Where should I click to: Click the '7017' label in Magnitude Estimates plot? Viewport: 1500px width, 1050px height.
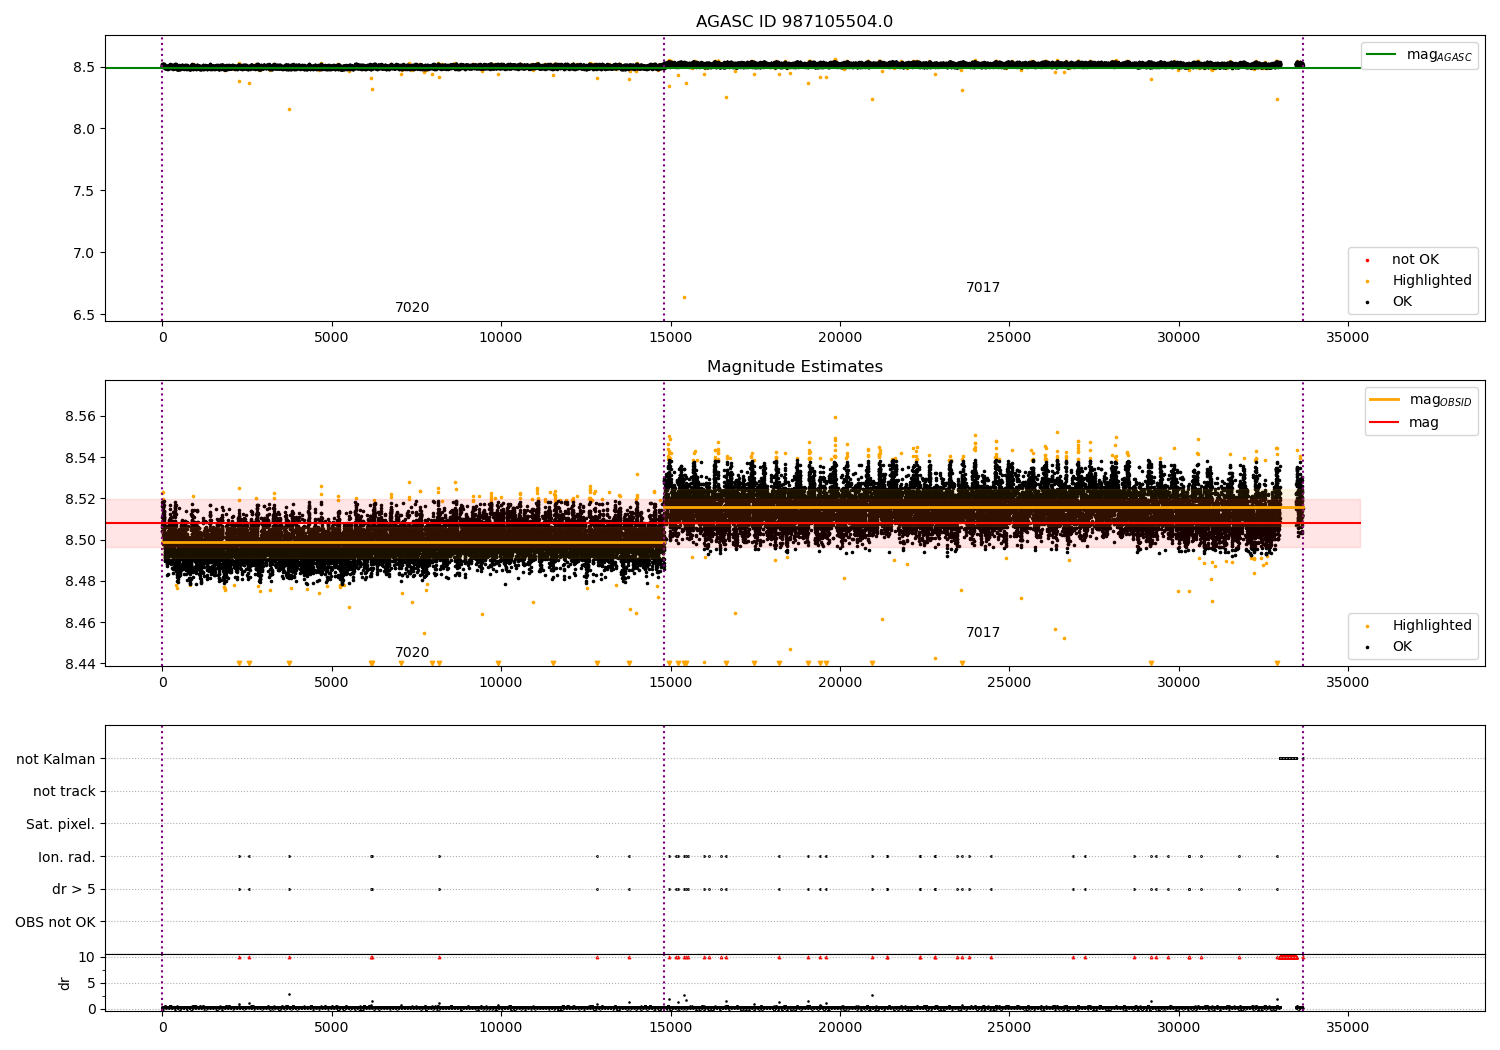pyautogui.click(x=983, y=633)
